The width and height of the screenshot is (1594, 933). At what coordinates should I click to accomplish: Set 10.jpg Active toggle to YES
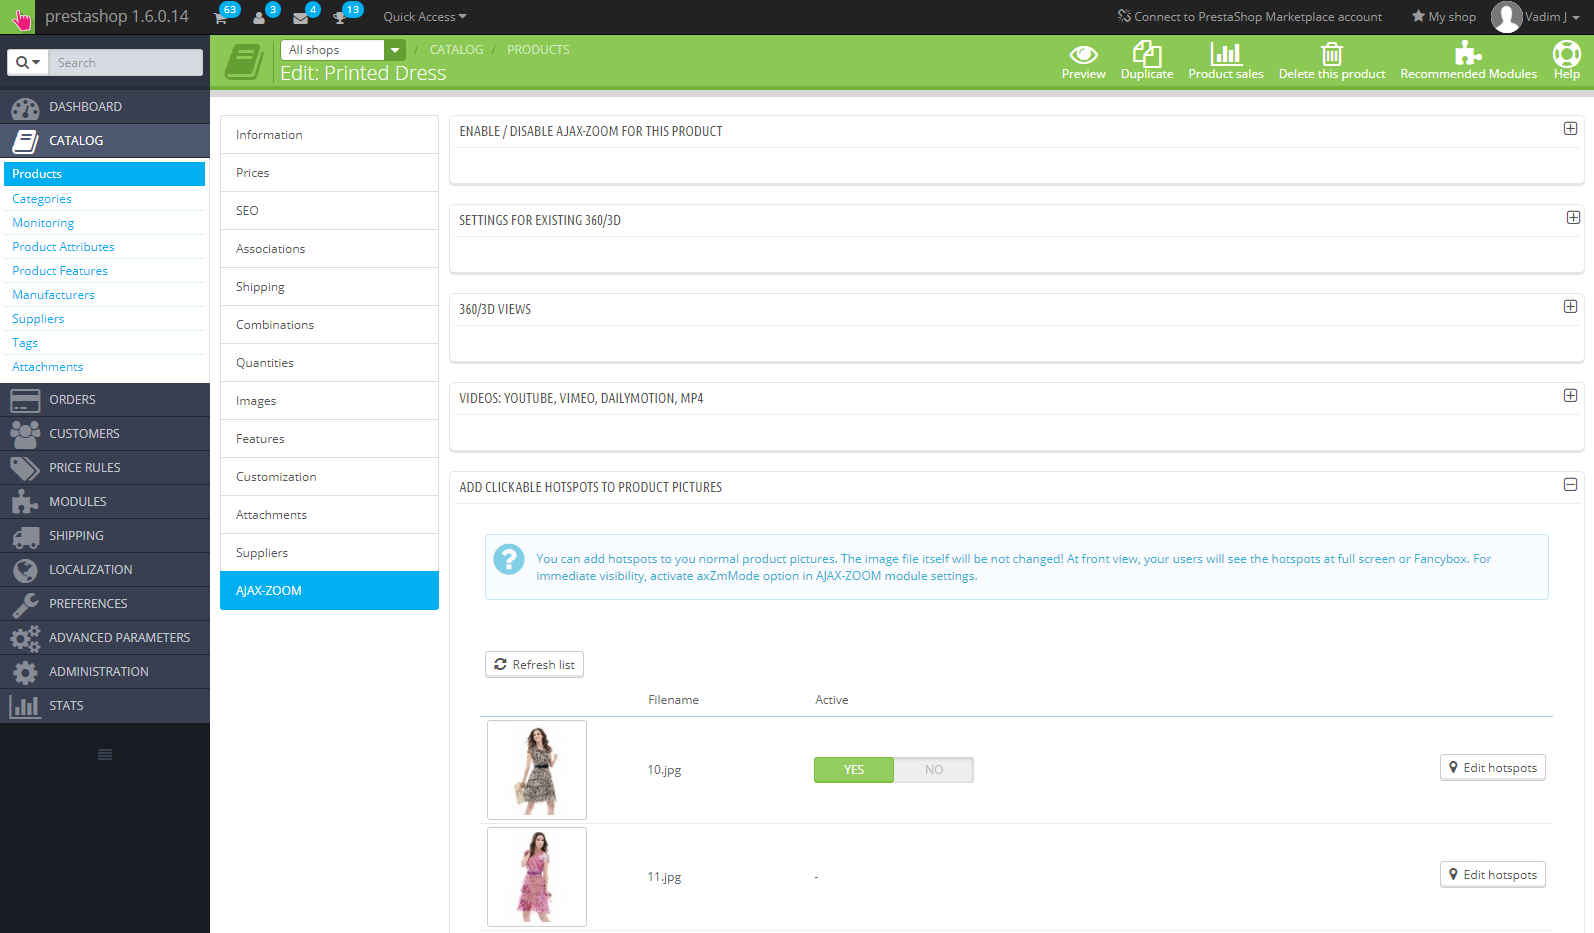click(x=854, y=770)
